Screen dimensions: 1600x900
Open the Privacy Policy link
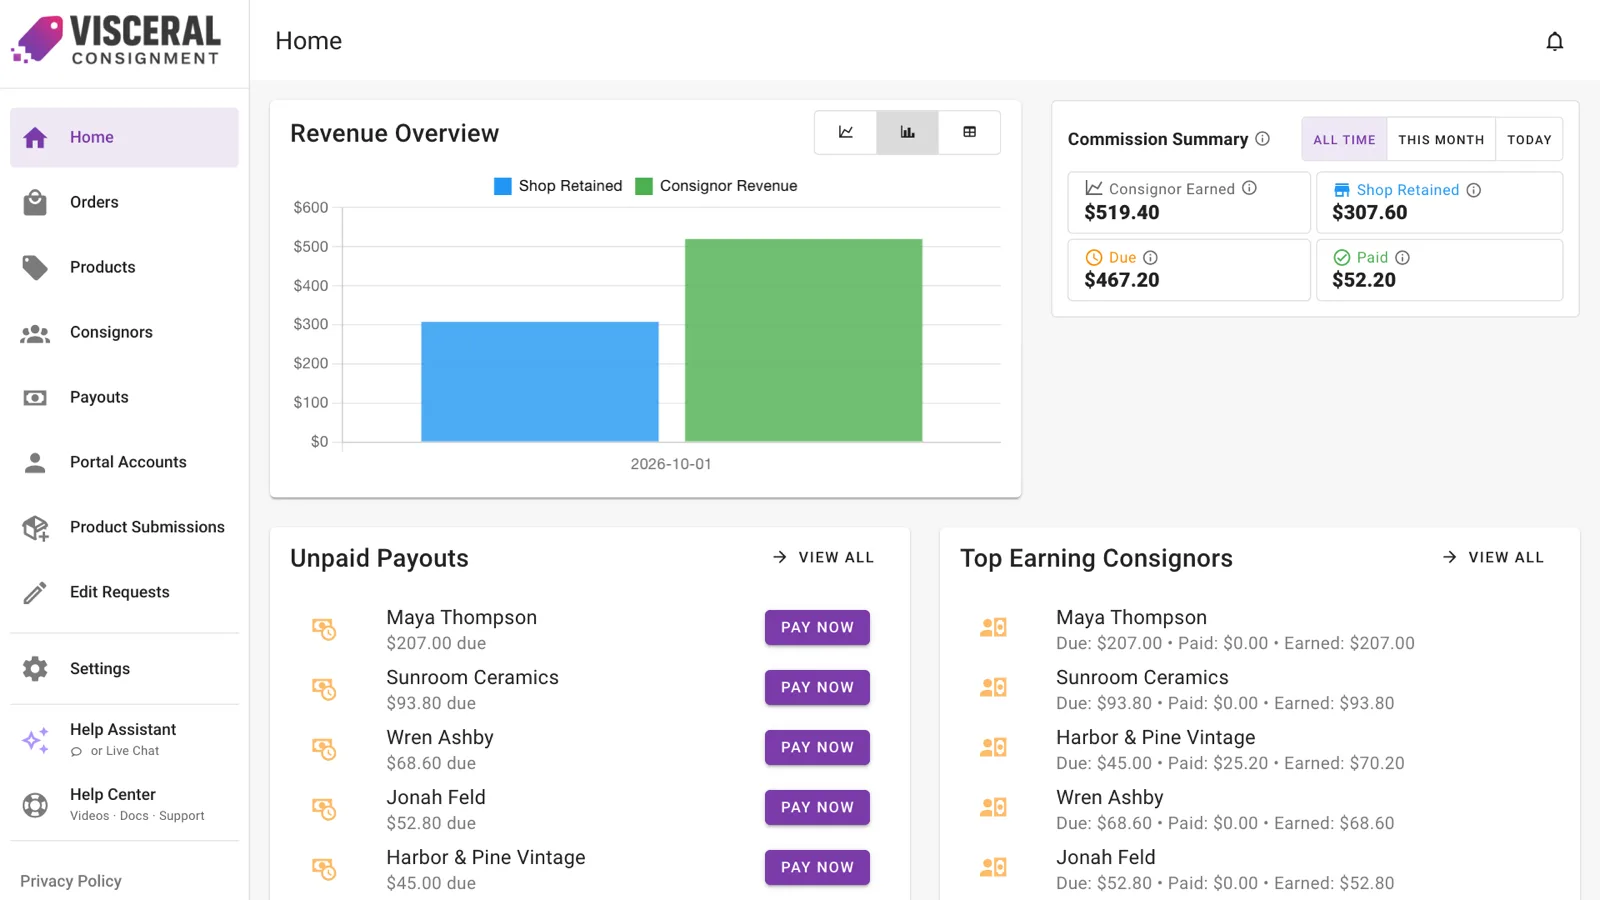coord(71,881)
